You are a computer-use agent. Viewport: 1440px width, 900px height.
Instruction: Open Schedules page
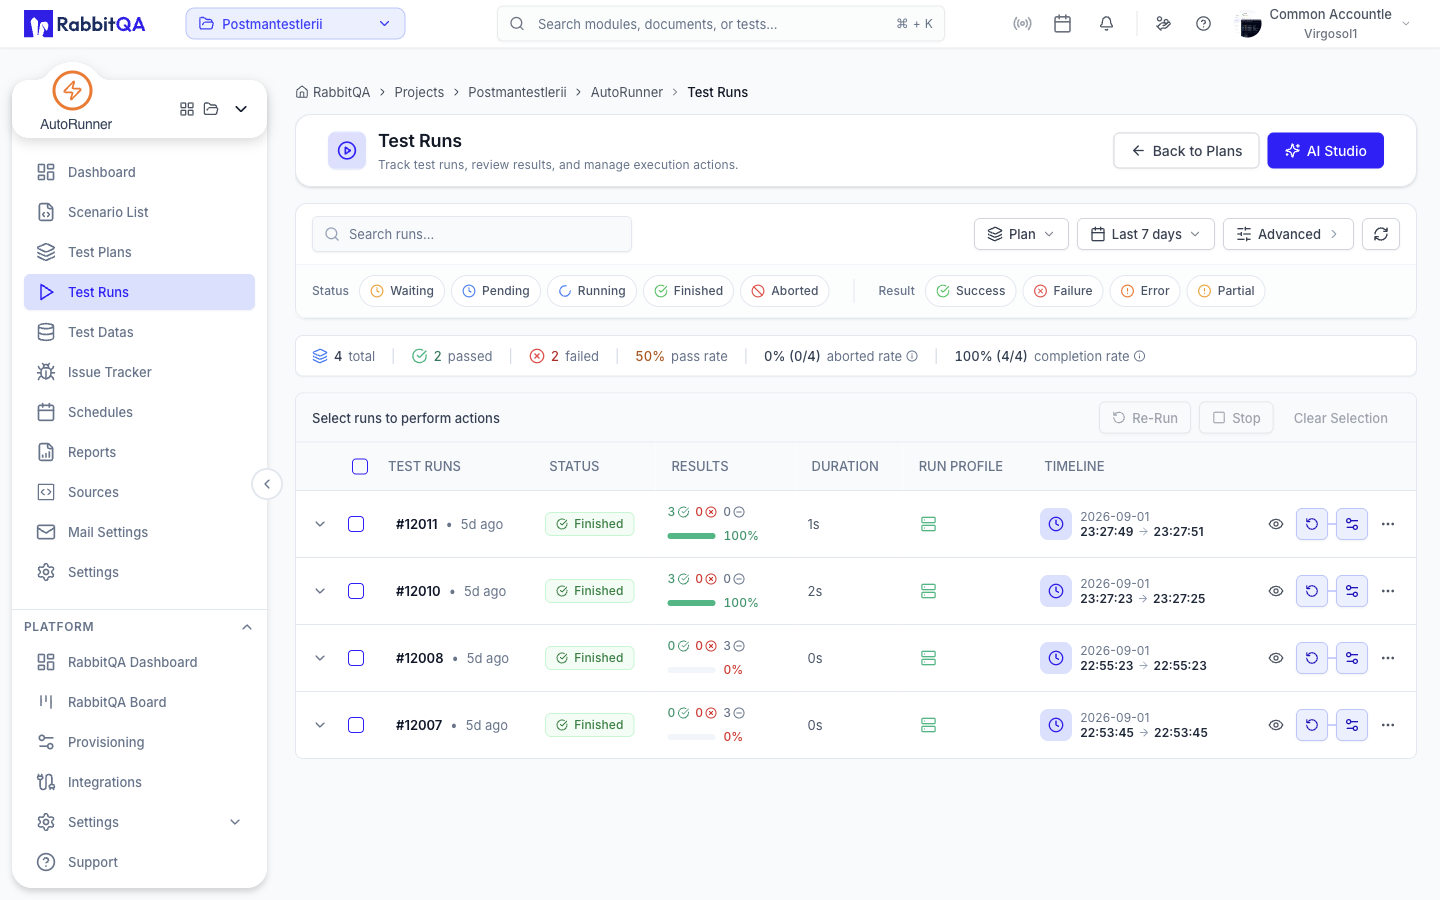point(139,412)
